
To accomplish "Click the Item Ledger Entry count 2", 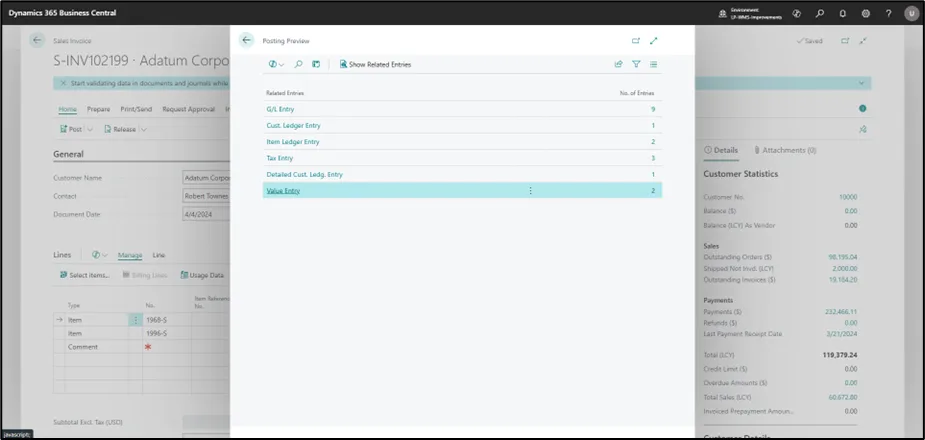I will (653, 142).
